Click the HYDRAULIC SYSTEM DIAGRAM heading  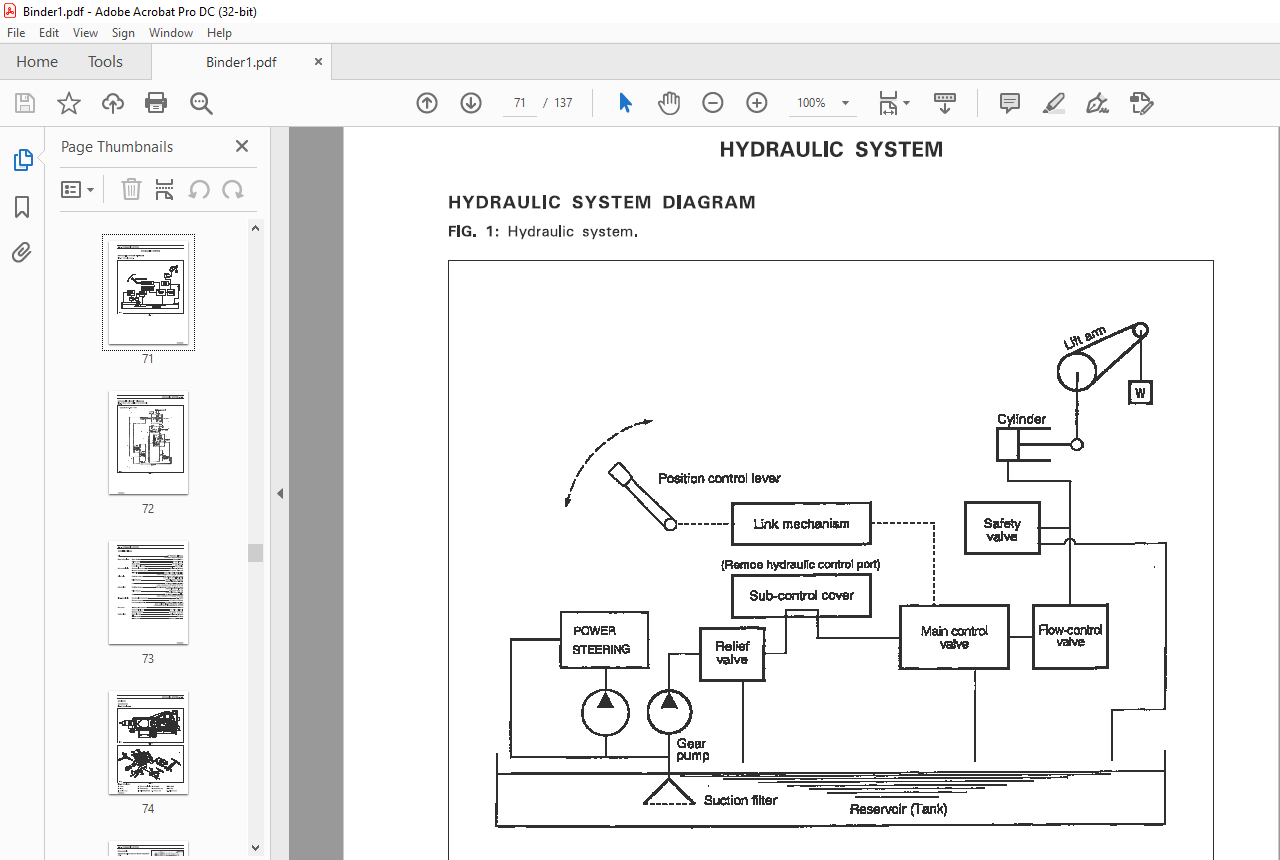click(x=602, y=202)
